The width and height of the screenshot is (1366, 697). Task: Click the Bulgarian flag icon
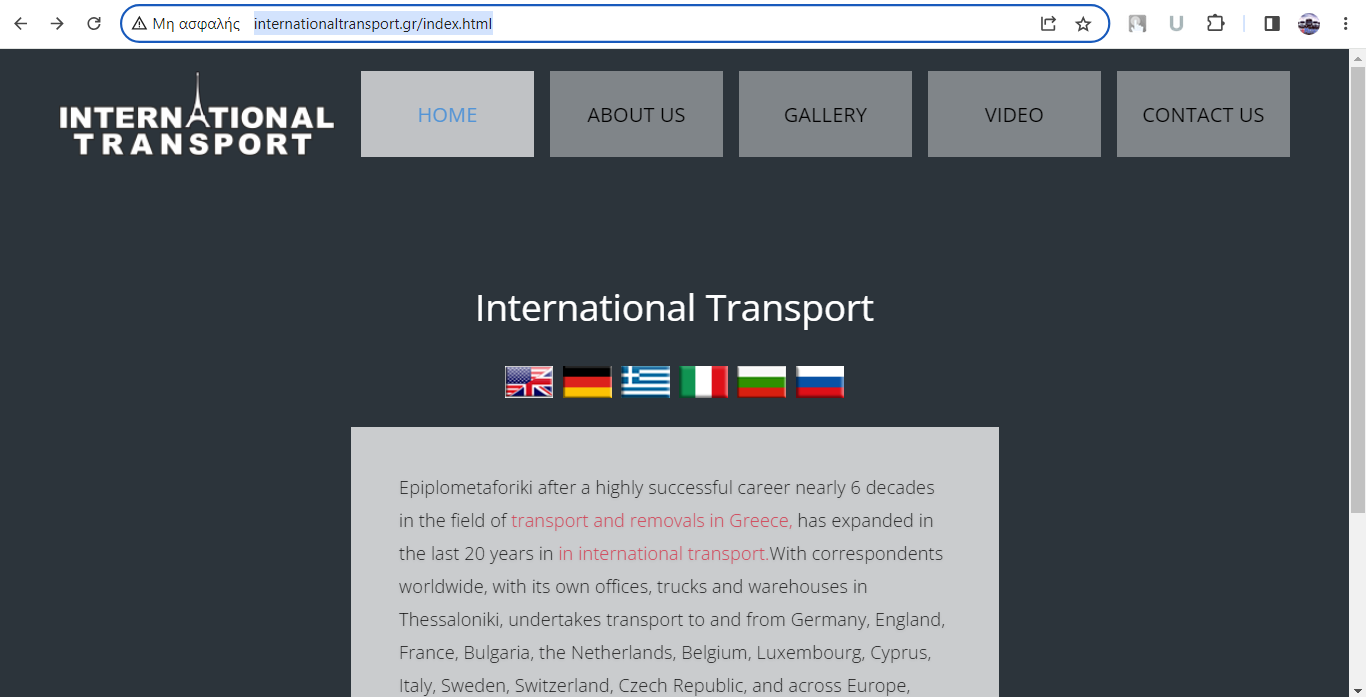click(762, 382)
